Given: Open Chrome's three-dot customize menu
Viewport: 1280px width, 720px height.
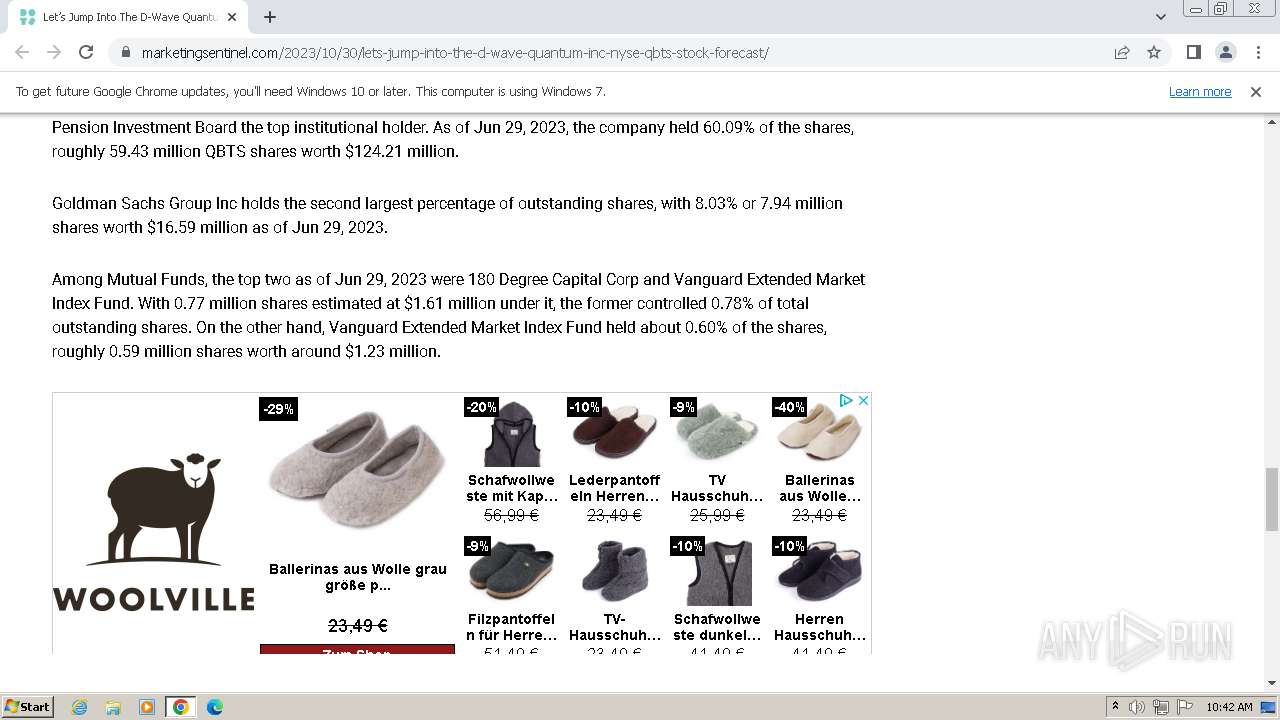Looking at the screenshot, I should tap(1258, 52).
